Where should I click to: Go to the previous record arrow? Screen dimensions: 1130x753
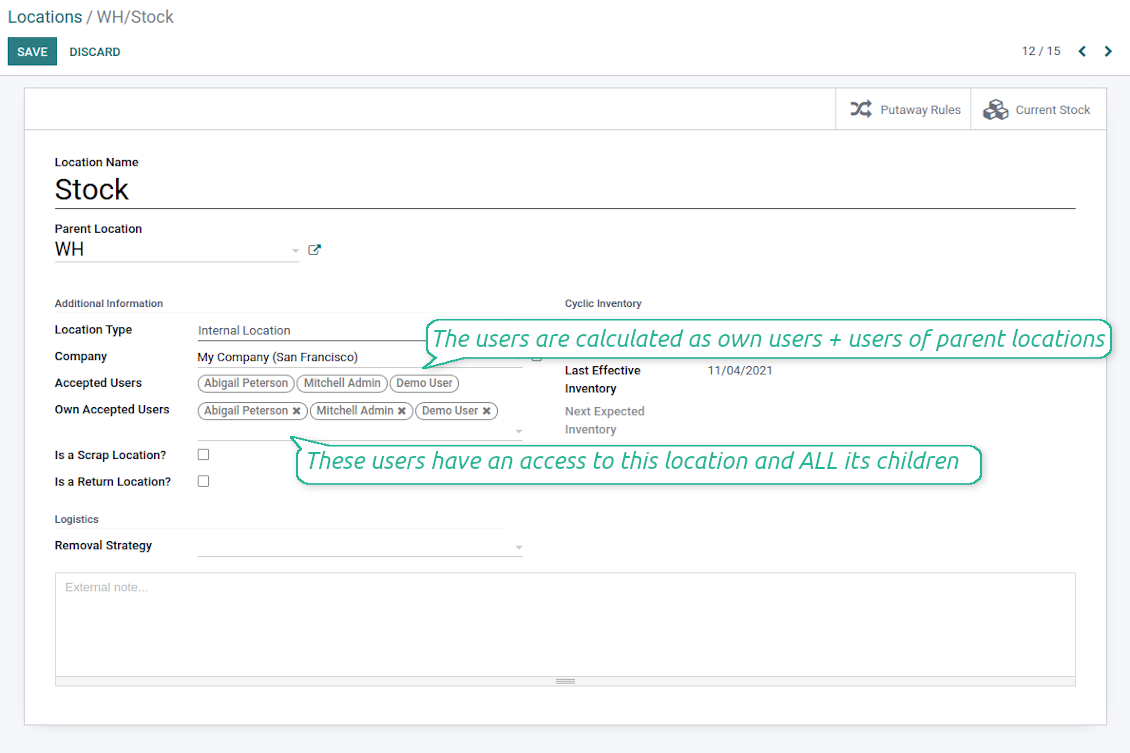(x=1082, y=51)
